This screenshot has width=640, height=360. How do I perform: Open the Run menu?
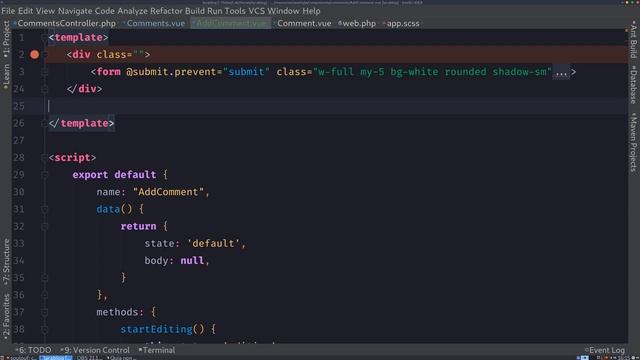click(x=215, y=11)
